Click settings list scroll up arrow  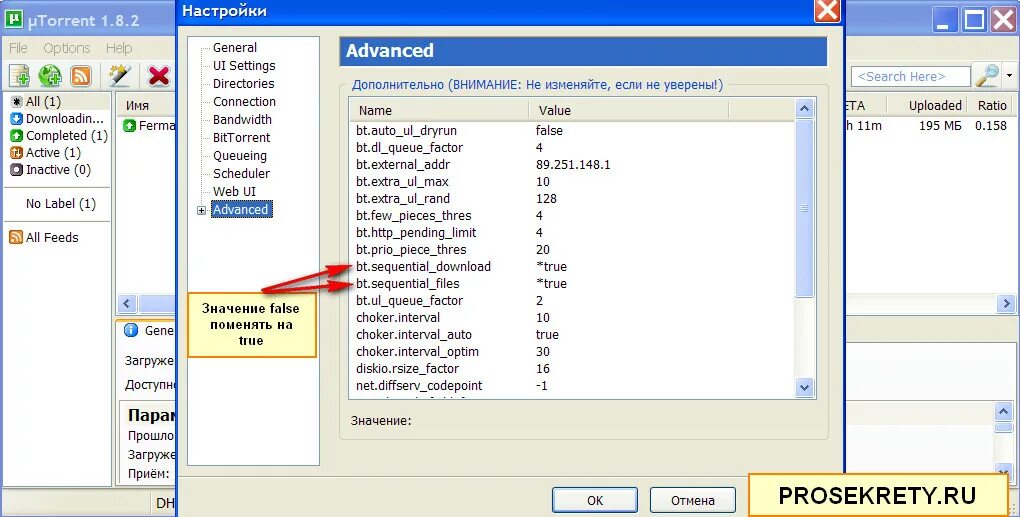pyautogui.click(x=805, y=109)
